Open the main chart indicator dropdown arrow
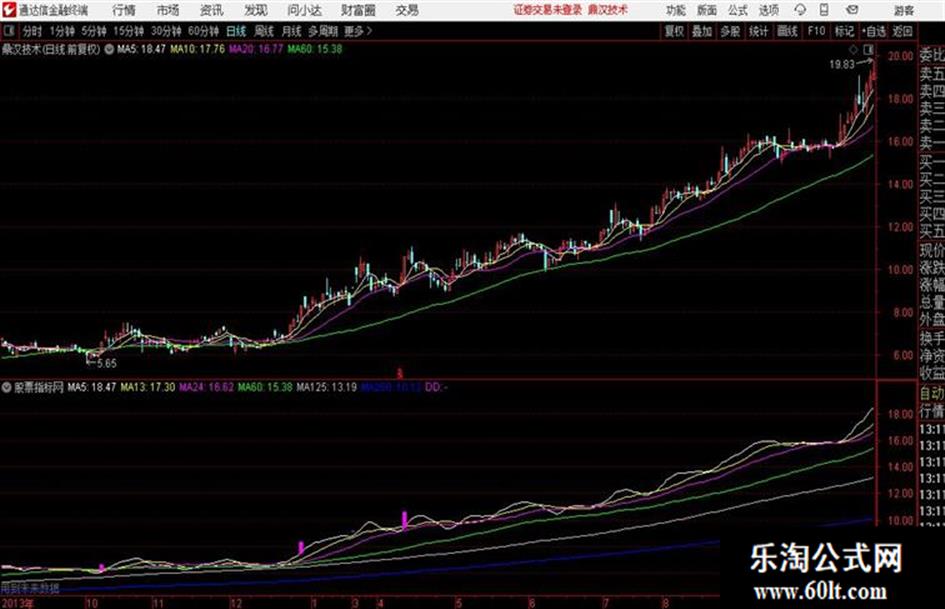The height and width of the screenshot is (609, 945). pyautogui.click(x=109, y=49)
